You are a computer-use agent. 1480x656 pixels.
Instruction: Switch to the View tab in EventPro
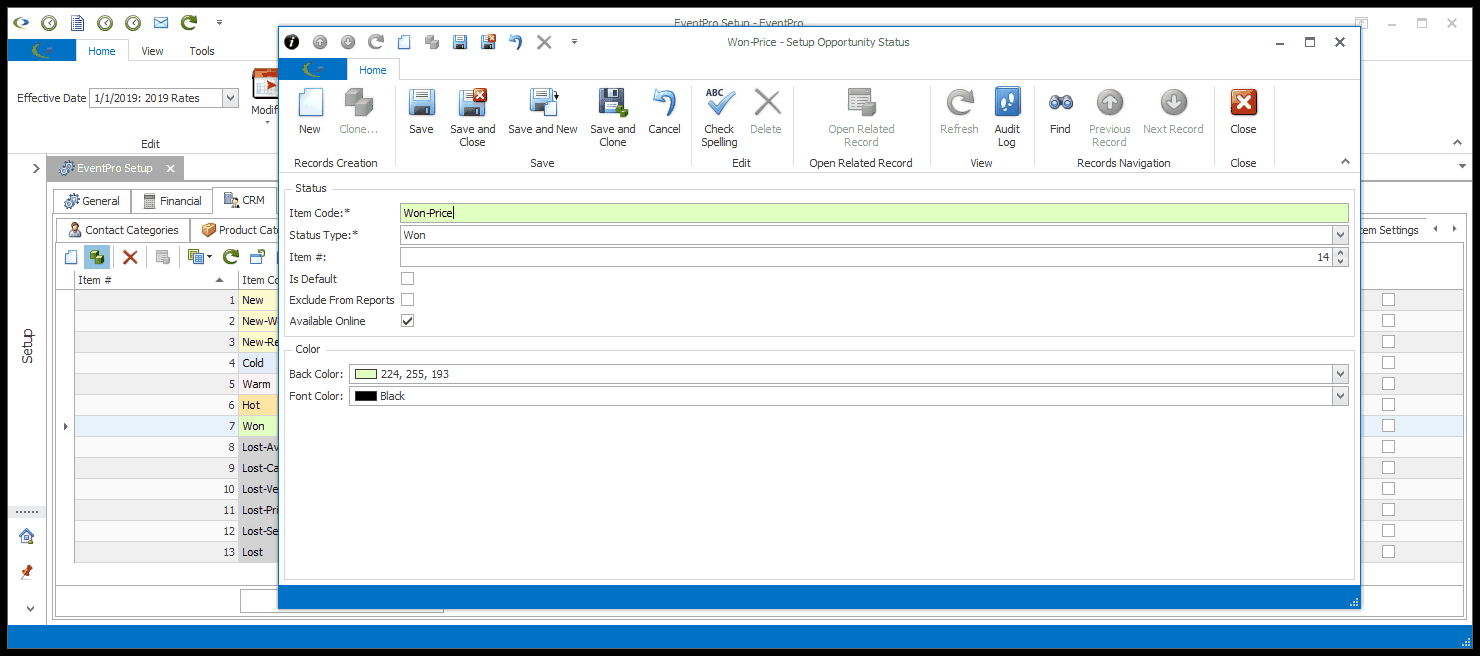click(152, 51)
